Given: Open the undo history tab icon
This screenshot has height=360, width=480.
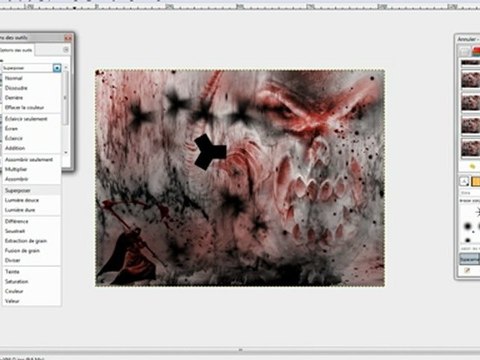Looking at the screenshot, I should coord(476,52).
